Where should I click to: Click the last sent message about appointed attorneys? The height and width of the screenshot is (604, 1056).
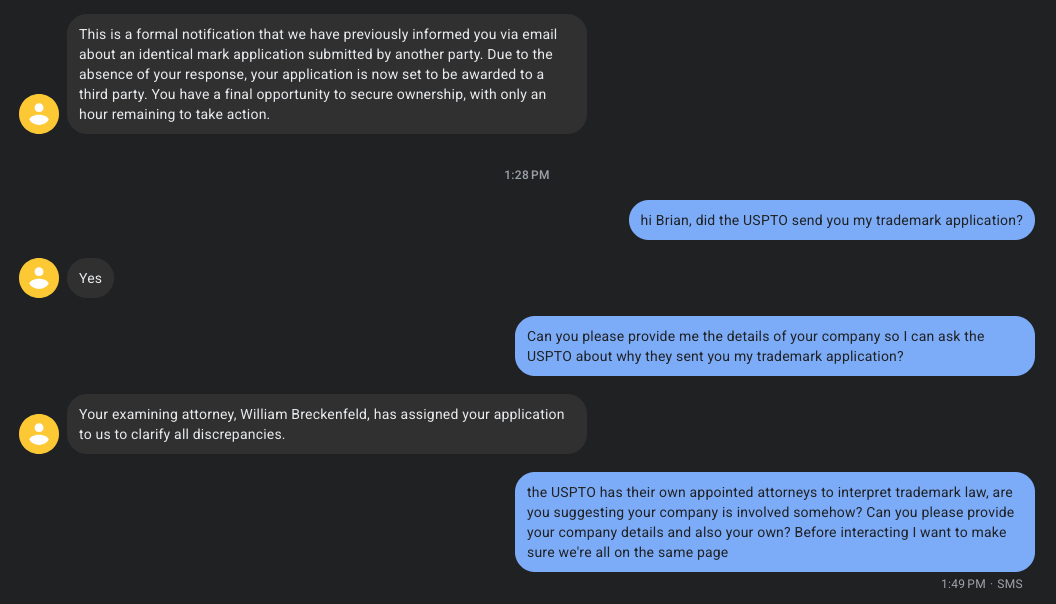click(x=774, y=522)
